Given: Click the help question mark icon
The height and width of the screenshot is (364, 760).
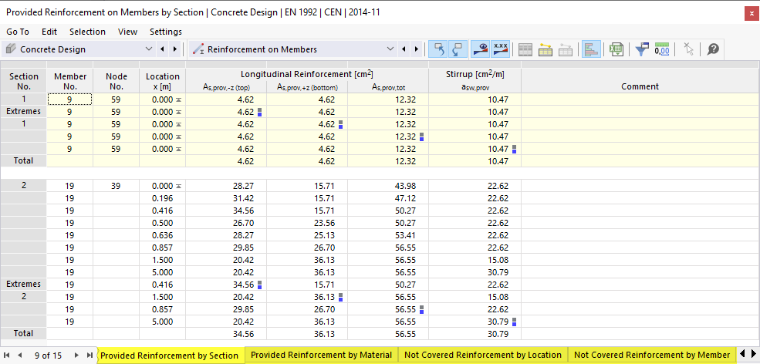Looking at the screenshot, I should coord(713,49).
